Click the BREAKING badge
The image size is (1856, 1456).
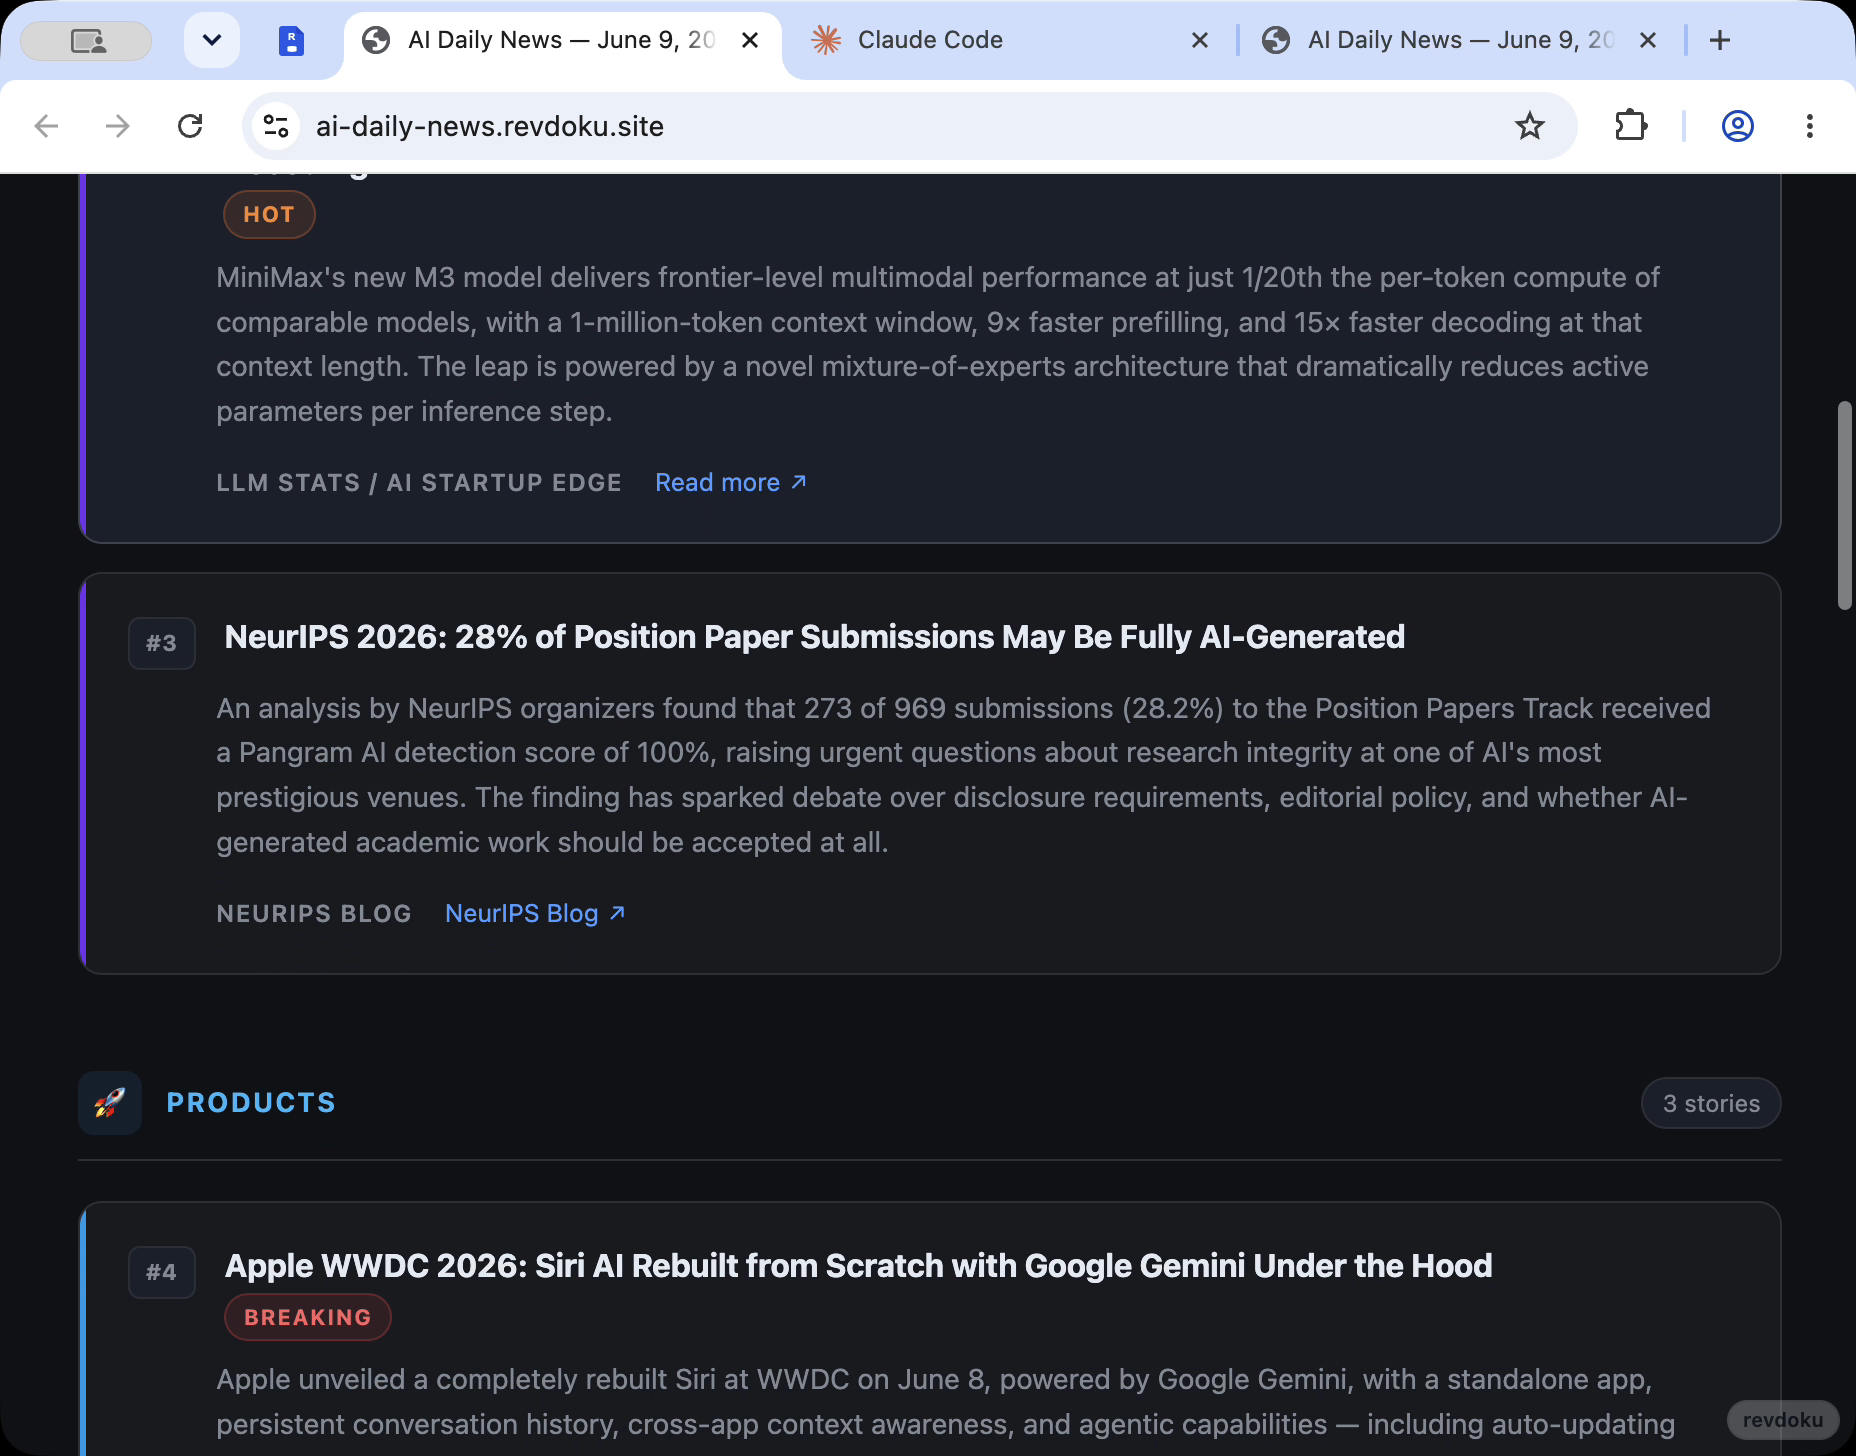tap(308, 1318)
